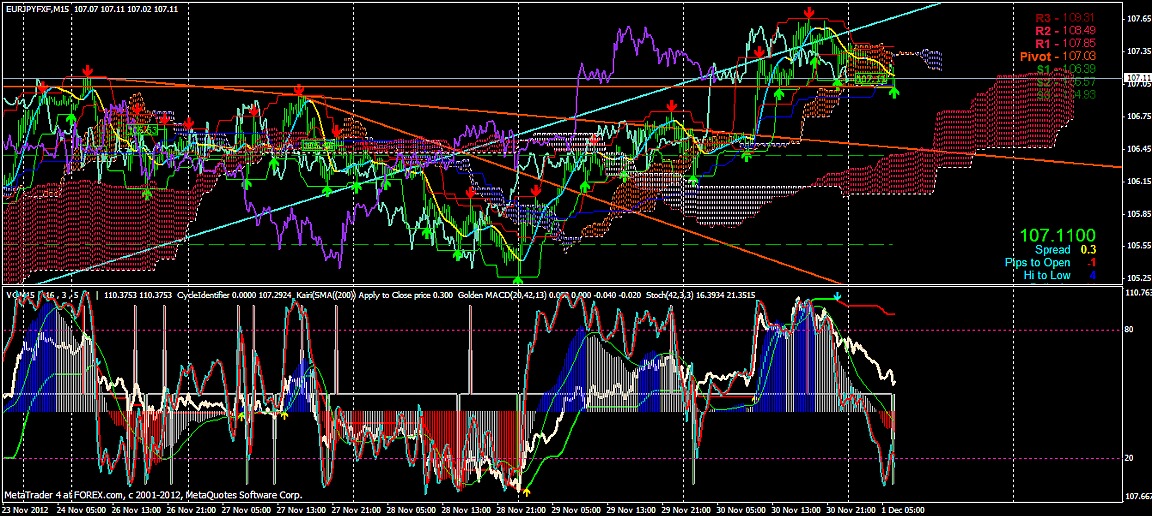Click the S2 support level label
Viewport: 1152px width, 516px height.
tap(1066, 82)
